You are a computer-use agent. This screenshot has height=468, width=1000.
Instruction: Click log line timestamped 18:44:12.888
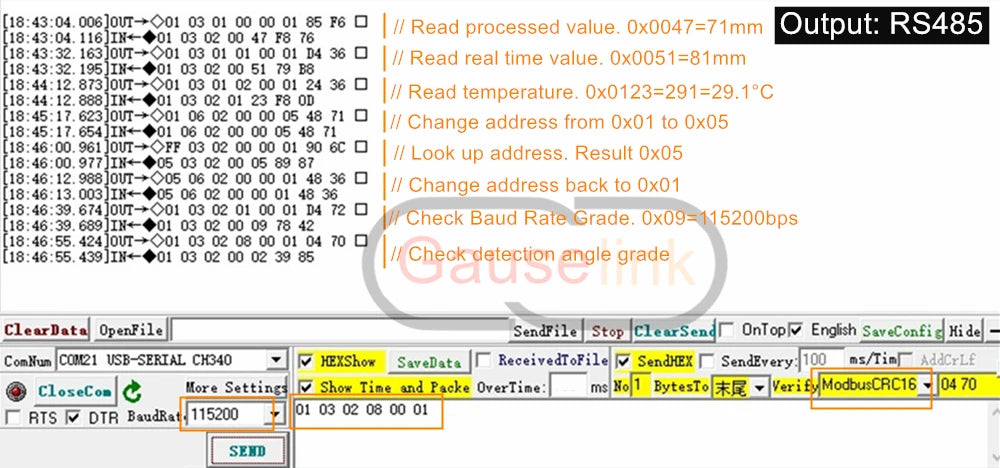coord(158,100)
